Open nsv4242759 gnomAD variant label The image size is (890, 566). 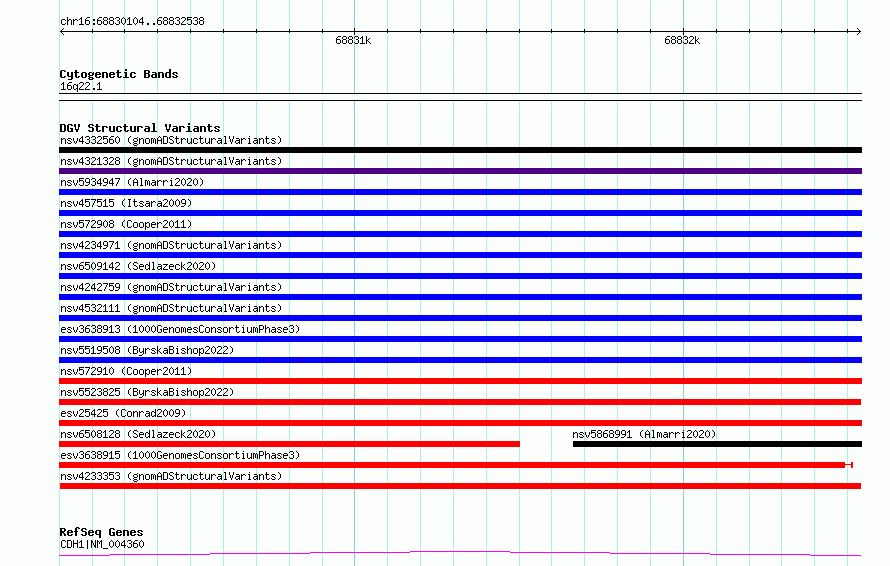pyautogui.click(x=171, y=287)
